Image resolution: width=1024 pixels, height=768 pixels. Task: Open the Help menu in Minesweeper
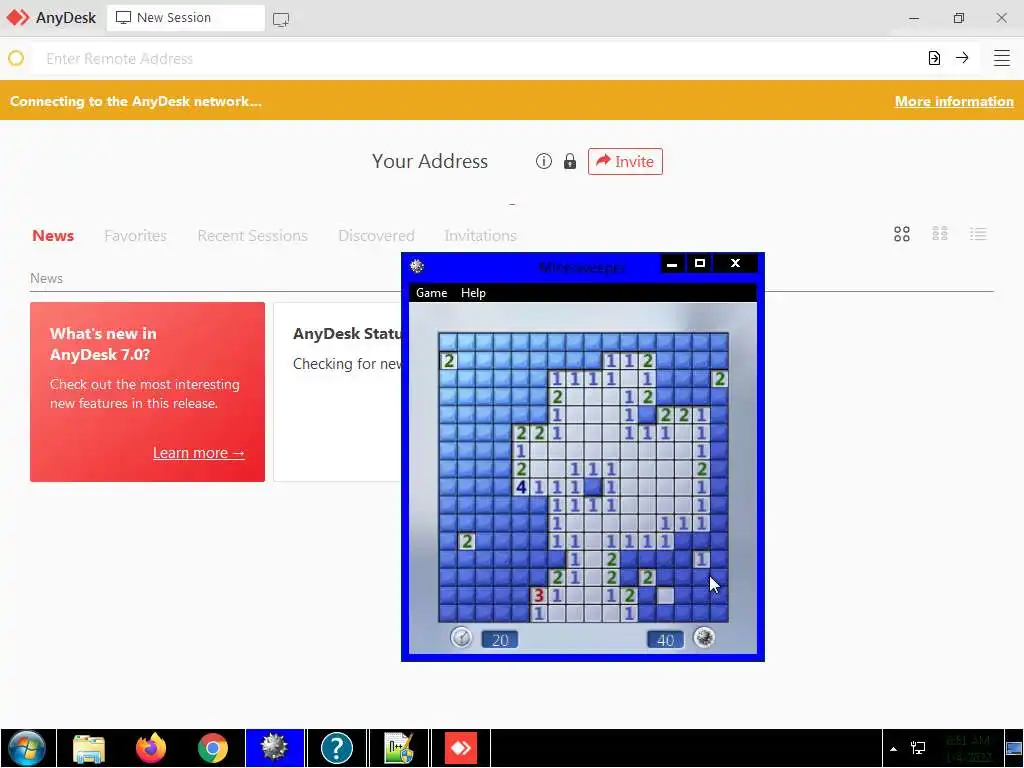[x=473, y=293]
